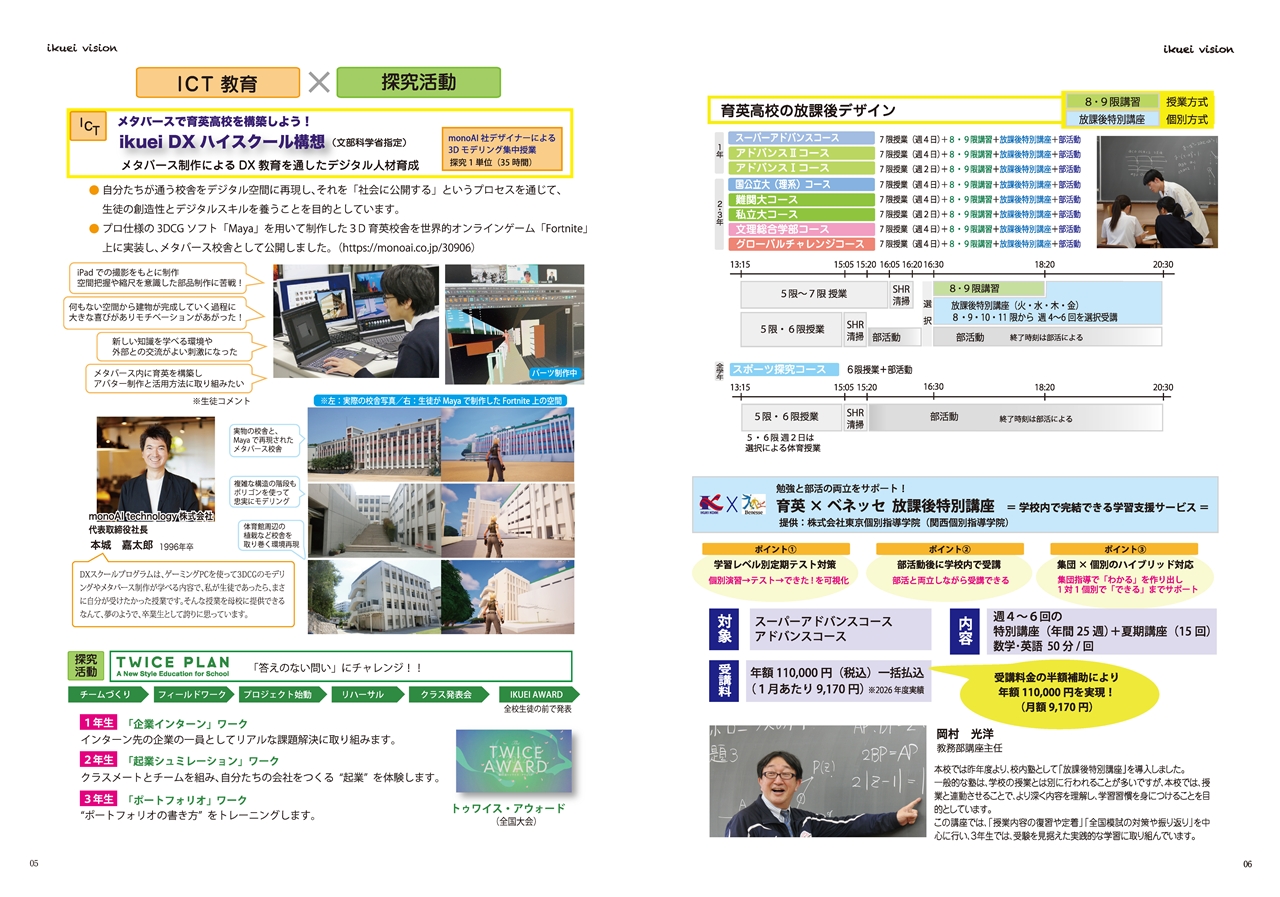Click the 'チームづくり' step arrow
Screen dimensions: 1280x897
(x=106, y=694)
